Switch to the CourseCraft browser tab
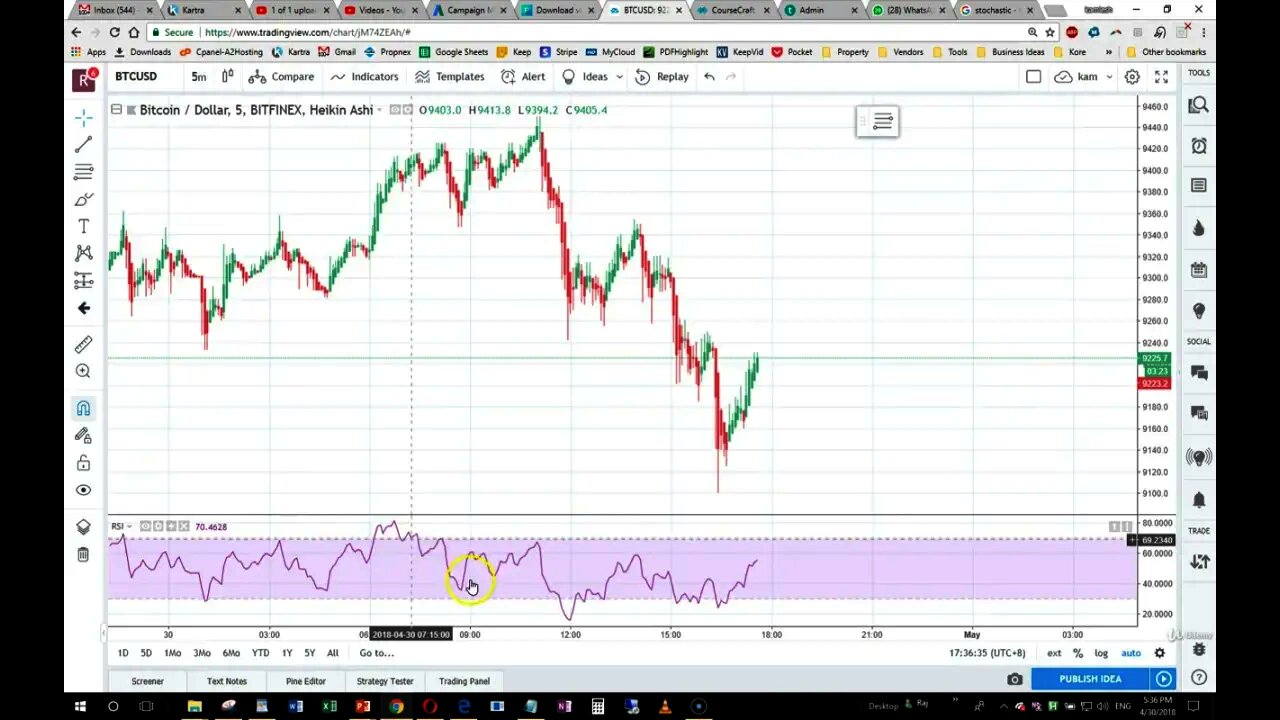 point(733,10)
